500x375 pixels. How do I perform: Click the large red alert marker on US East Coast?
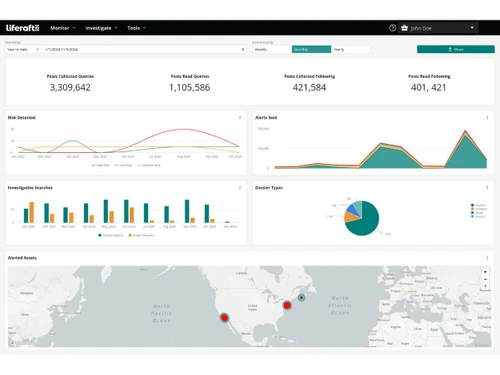[x=287, y=305]
